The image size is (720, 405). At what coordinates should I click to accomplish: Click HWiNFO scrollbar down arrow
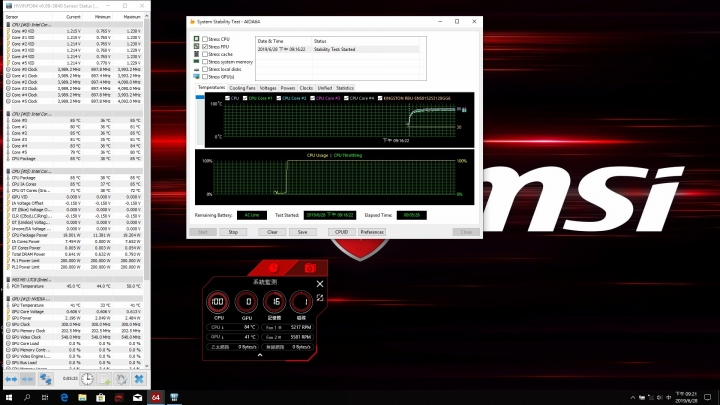(x=147, y=366)
